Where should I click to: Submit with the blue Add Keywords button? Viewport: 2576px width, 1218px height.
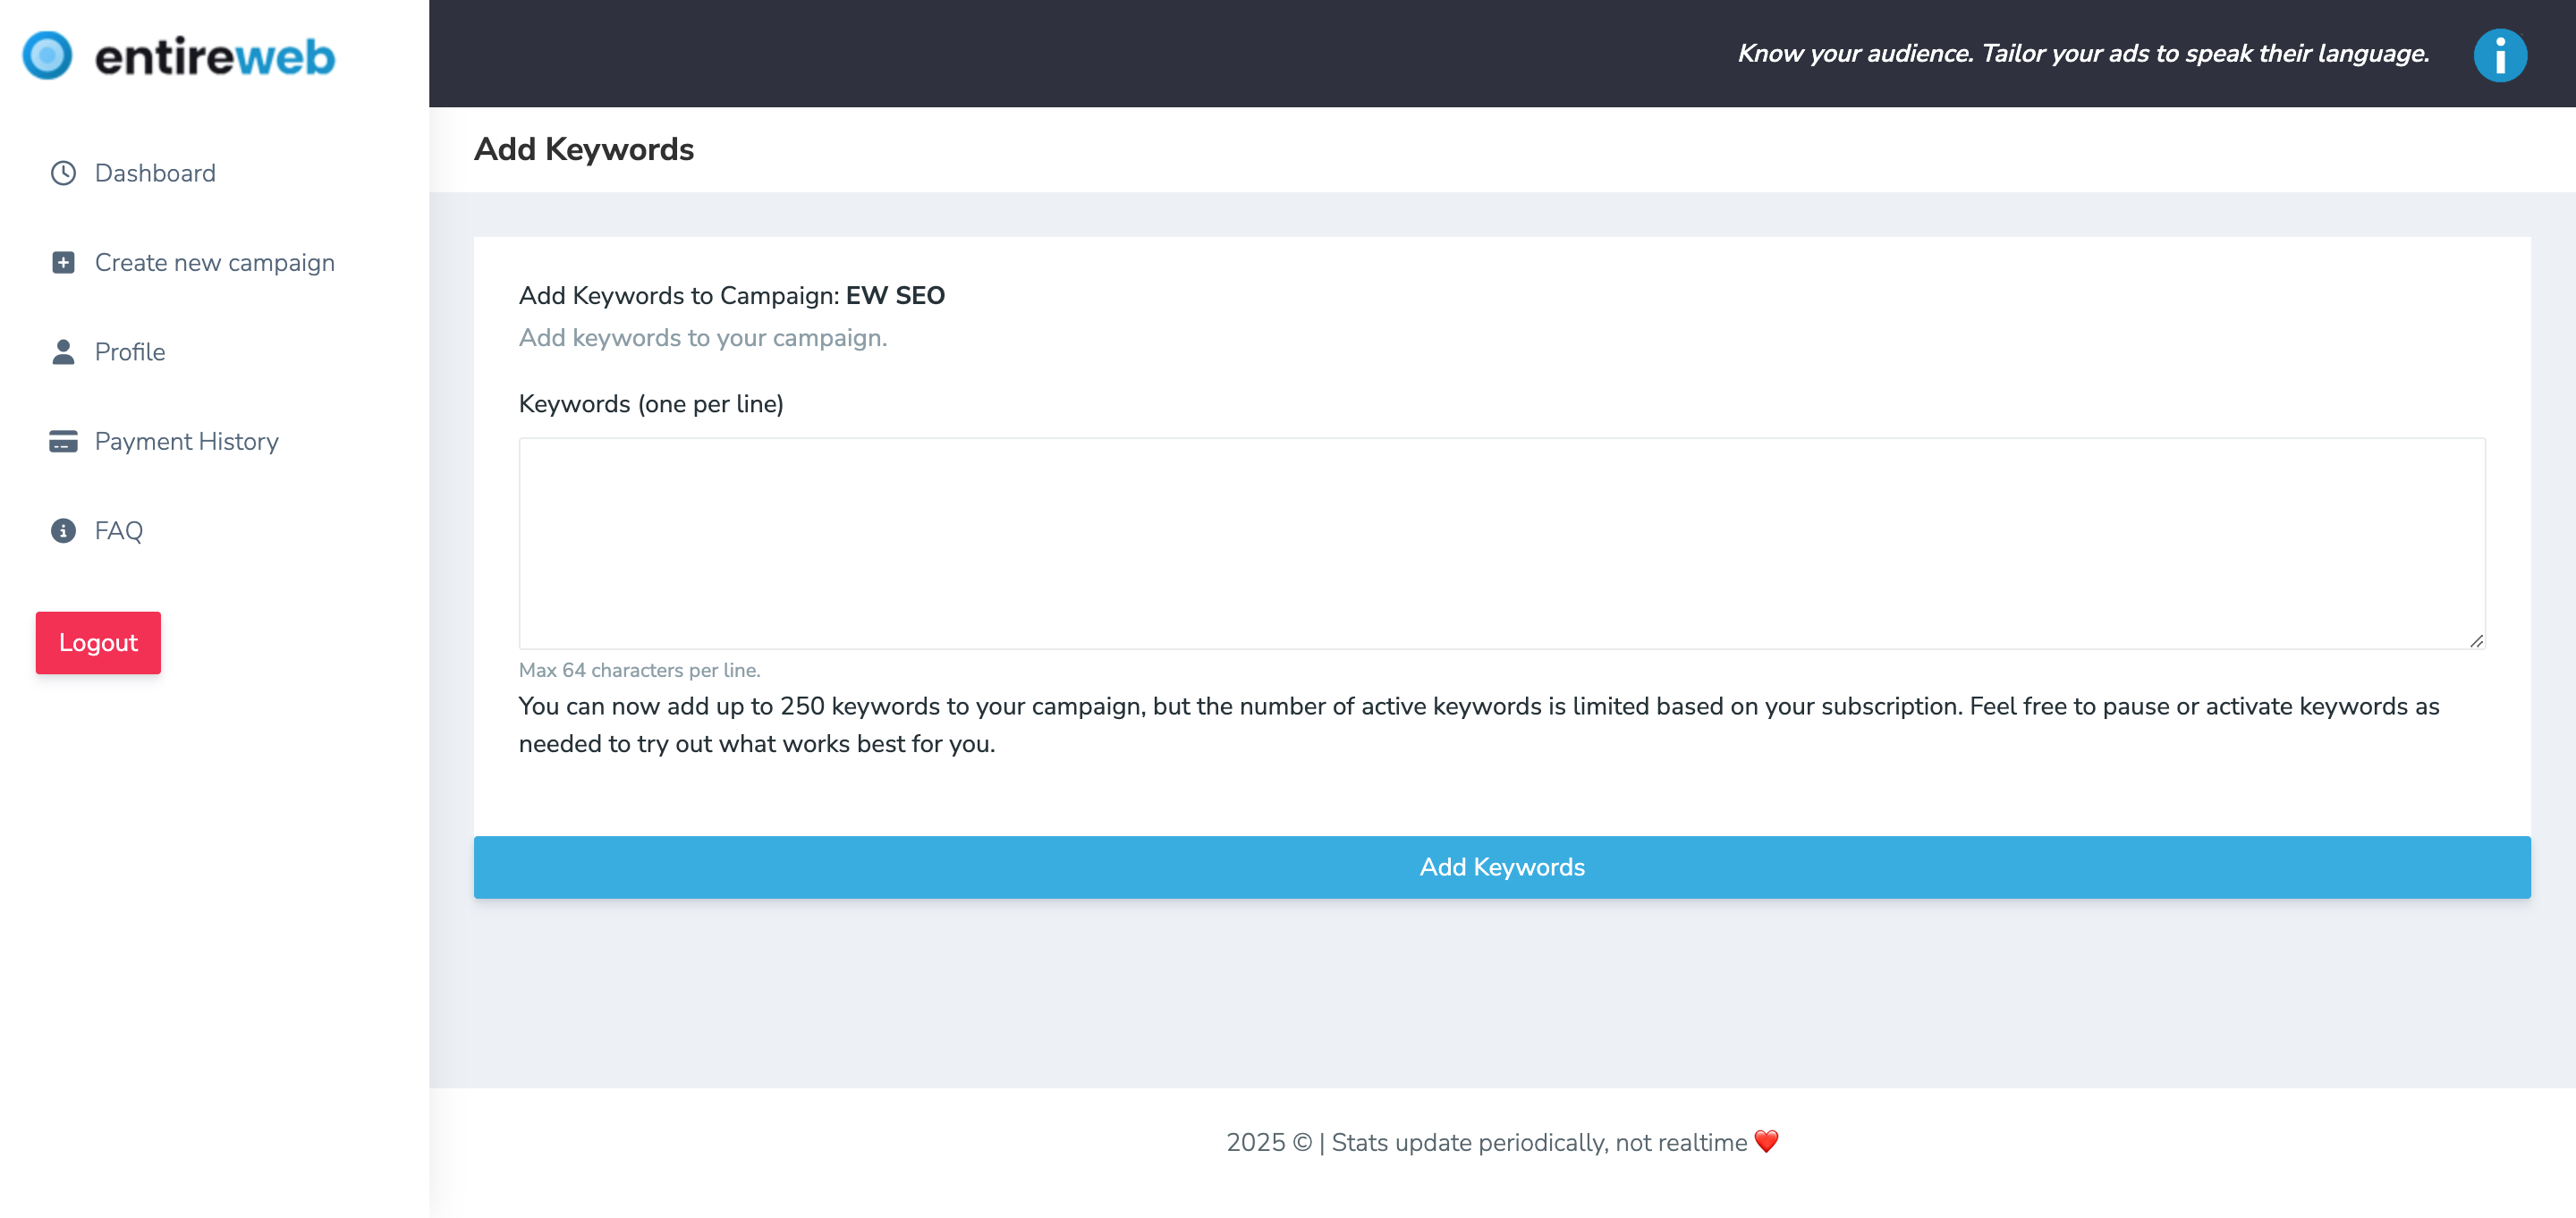tap(1501, 866)
